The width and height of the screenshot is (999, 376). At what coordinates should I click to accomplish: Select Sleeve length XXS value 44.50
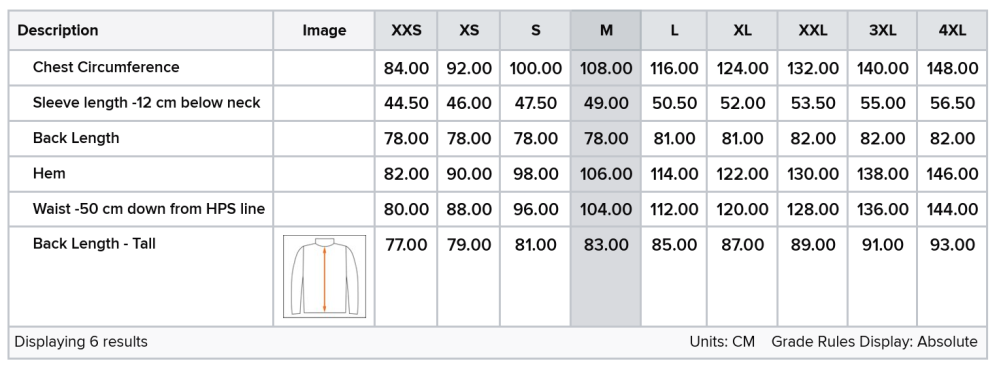click(406, 103)
